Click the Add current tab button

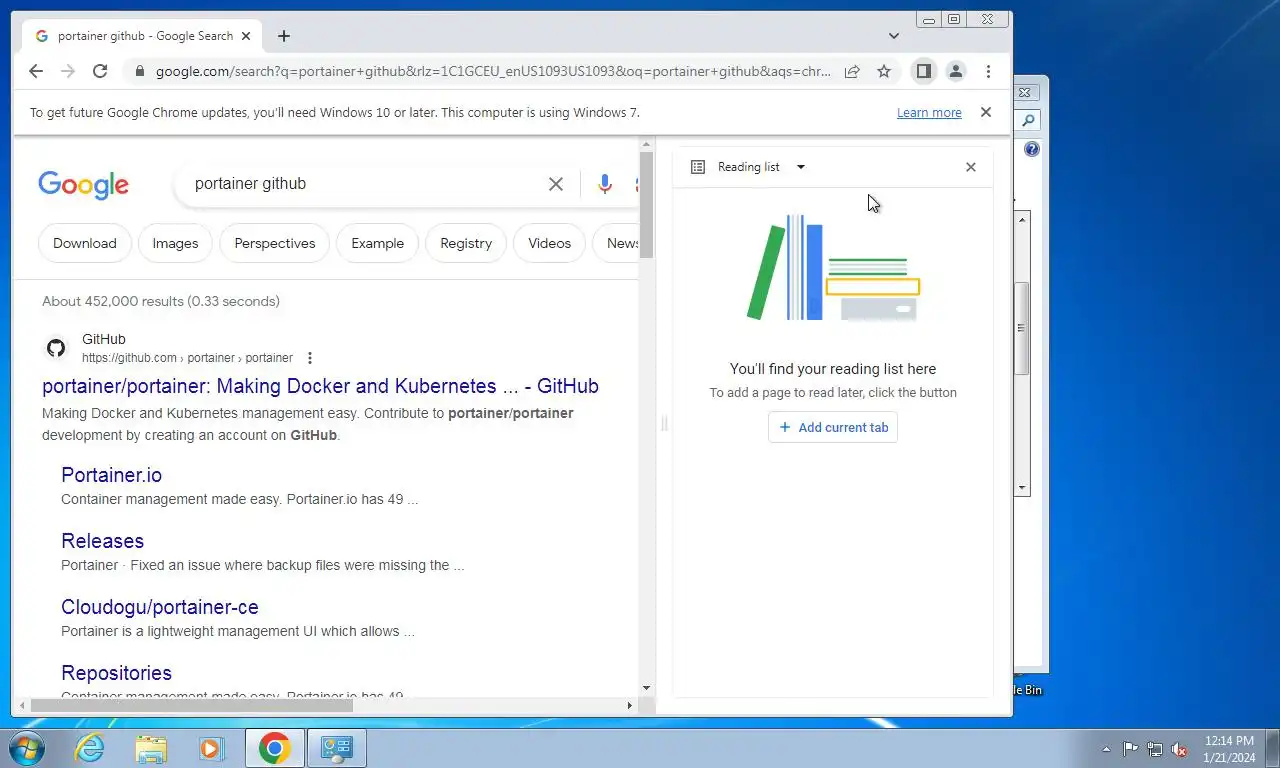(x=833, y=427)
